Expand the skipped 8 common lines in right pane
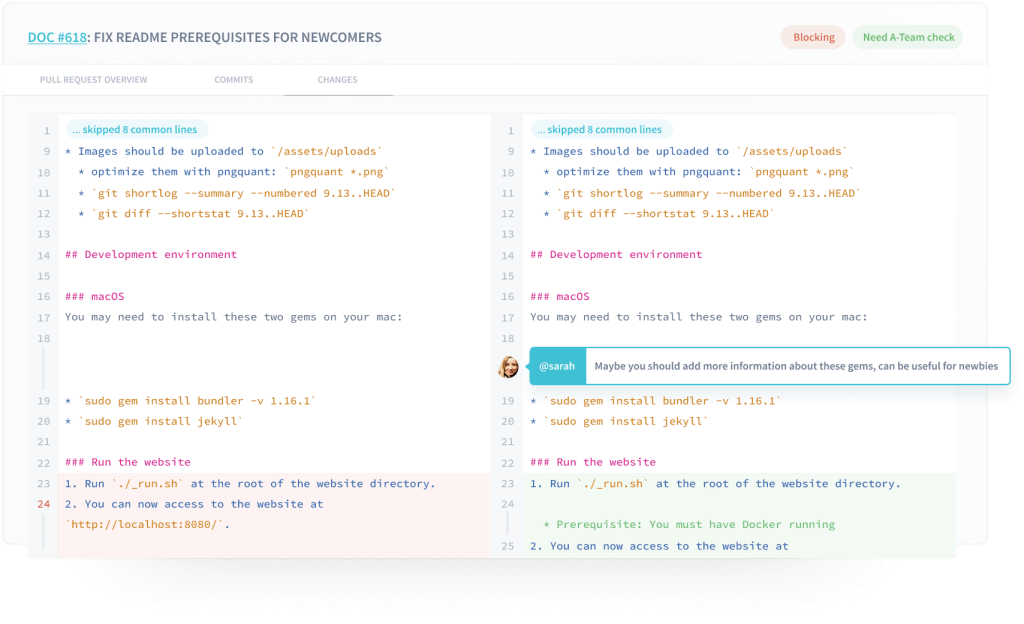The width and height of the screenshot is (1024, 624). tap(601, 129)
